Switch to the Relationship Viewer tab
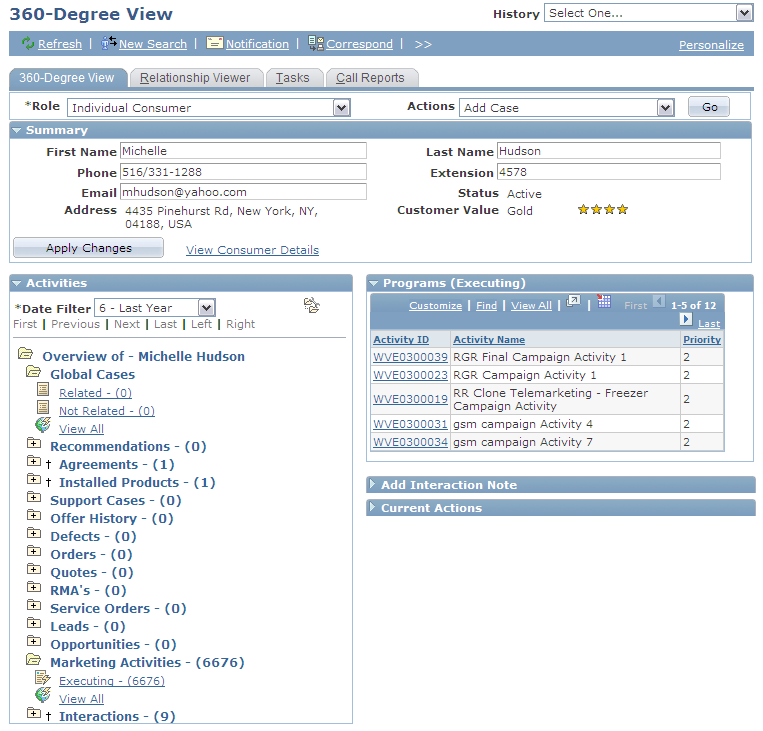The height and width of the screenshot is (731, 763). (195, 78)
